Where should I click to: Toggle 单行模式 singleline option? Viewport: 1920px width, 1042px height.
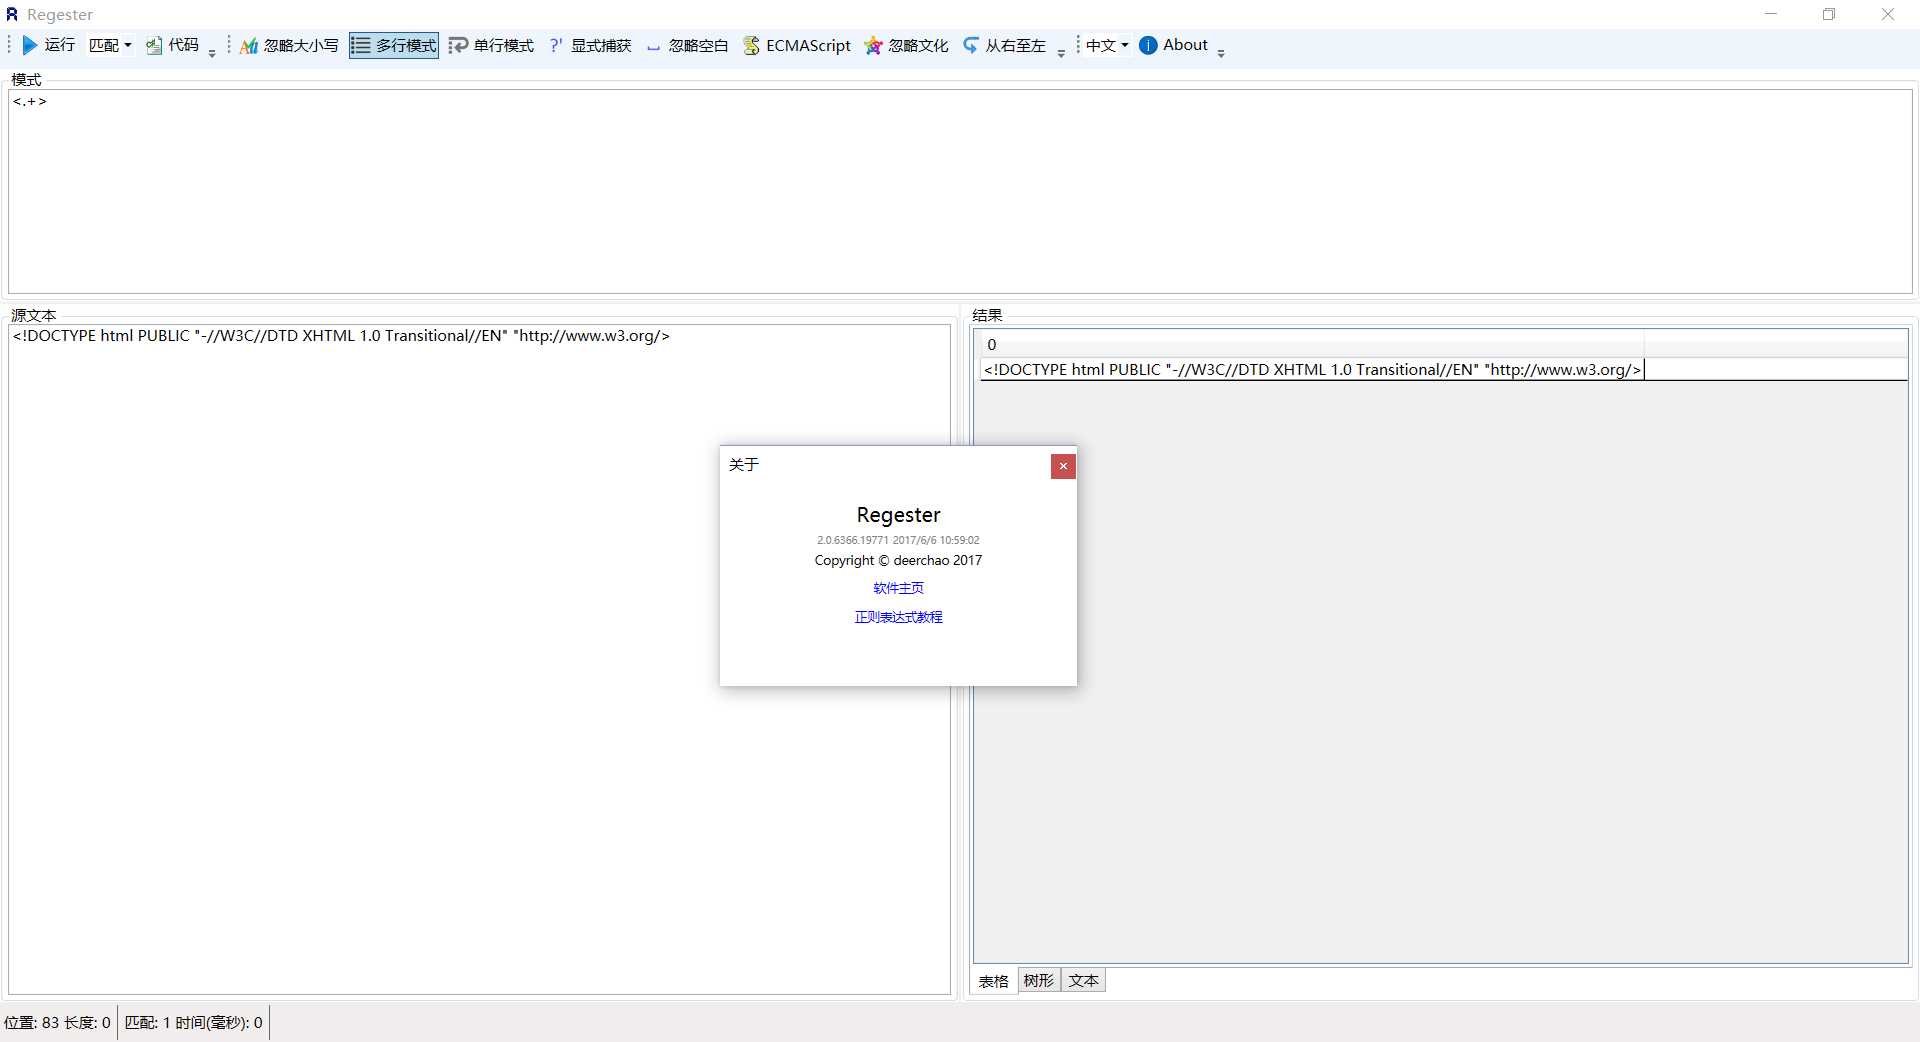pos(491,45)
